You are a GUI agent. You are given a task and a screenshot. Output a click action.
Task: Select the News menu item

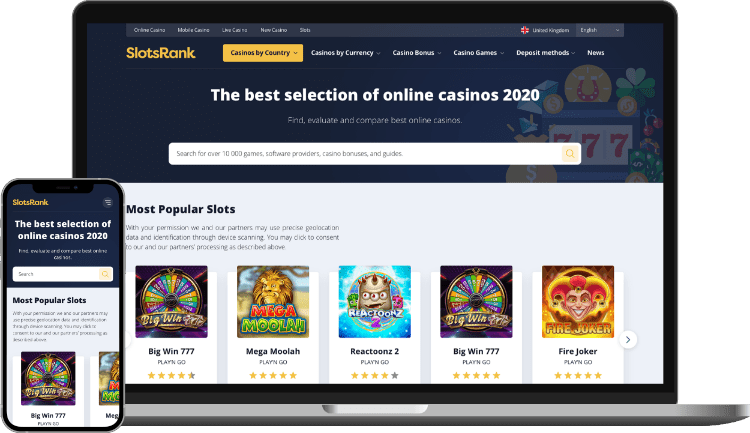pos(596,53)
